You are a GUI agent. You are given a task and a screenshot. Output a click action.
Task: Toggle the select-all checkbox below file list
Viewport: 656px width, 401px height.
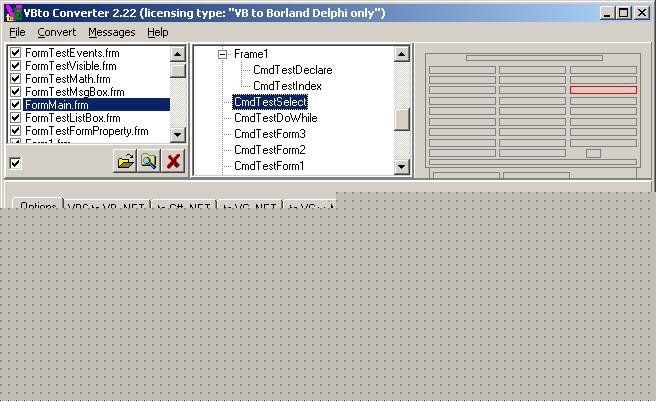15,163
